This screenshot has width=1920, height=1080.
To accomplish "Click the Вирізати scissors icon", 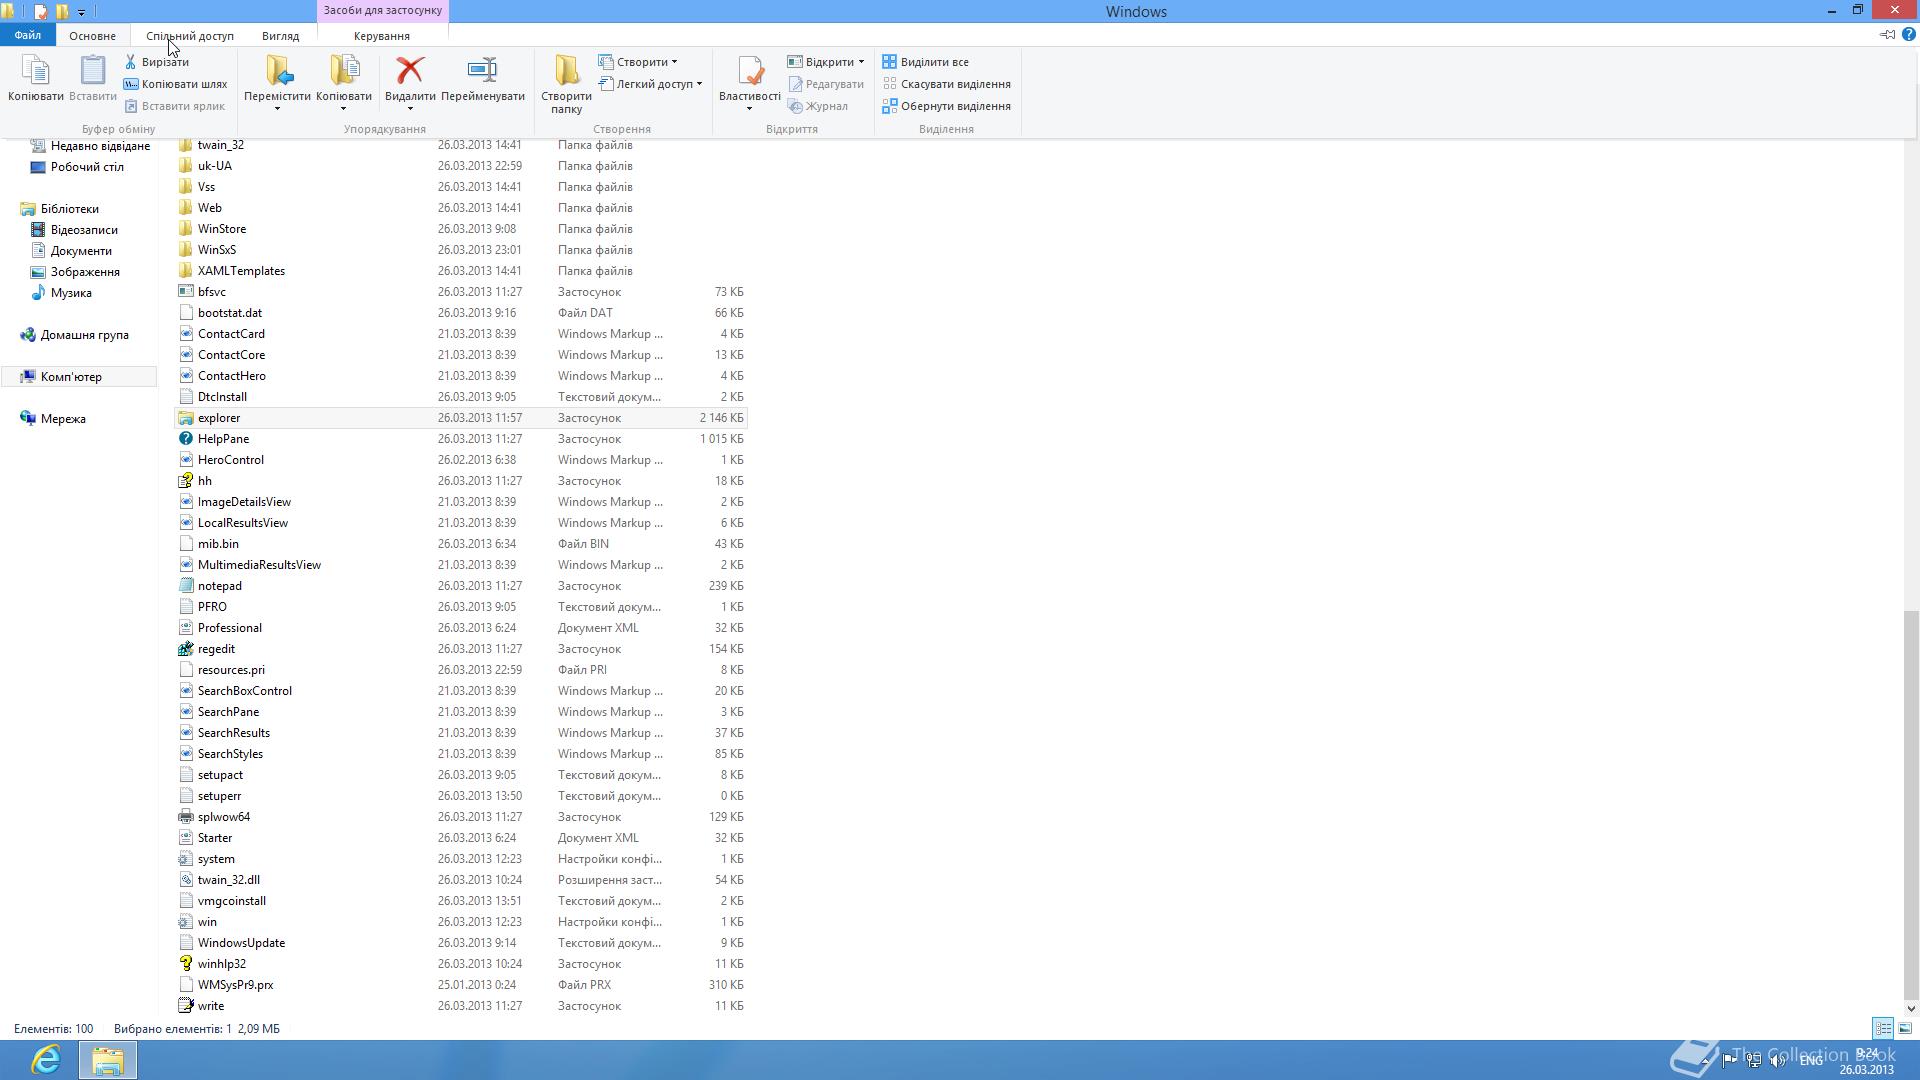I will [x=131, y=62].
